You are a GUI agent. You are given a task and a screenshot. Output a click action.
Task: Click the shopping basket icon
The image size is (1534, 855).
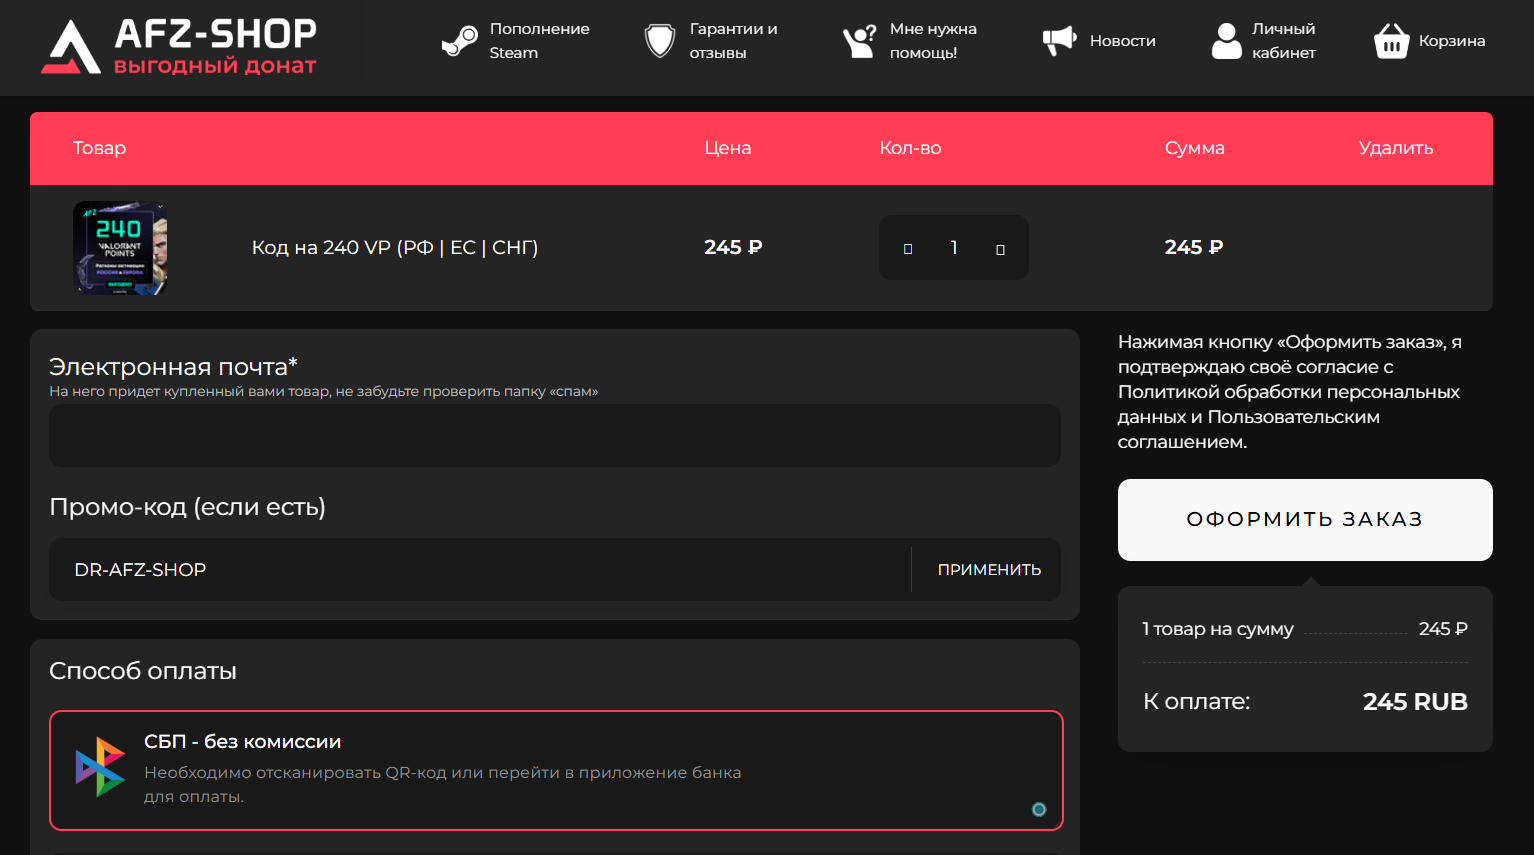coord(1392,41)
